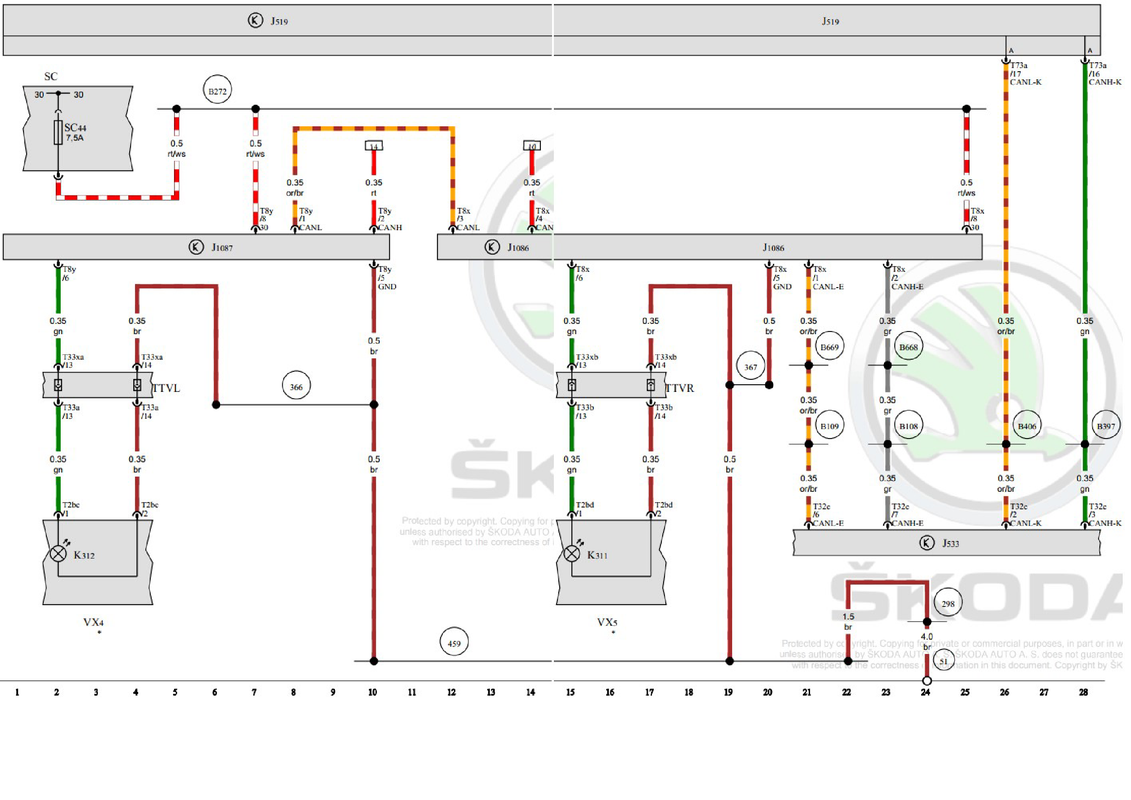Click the 1.5 br wire size label
1131x800 pixels.
(848, 622)
